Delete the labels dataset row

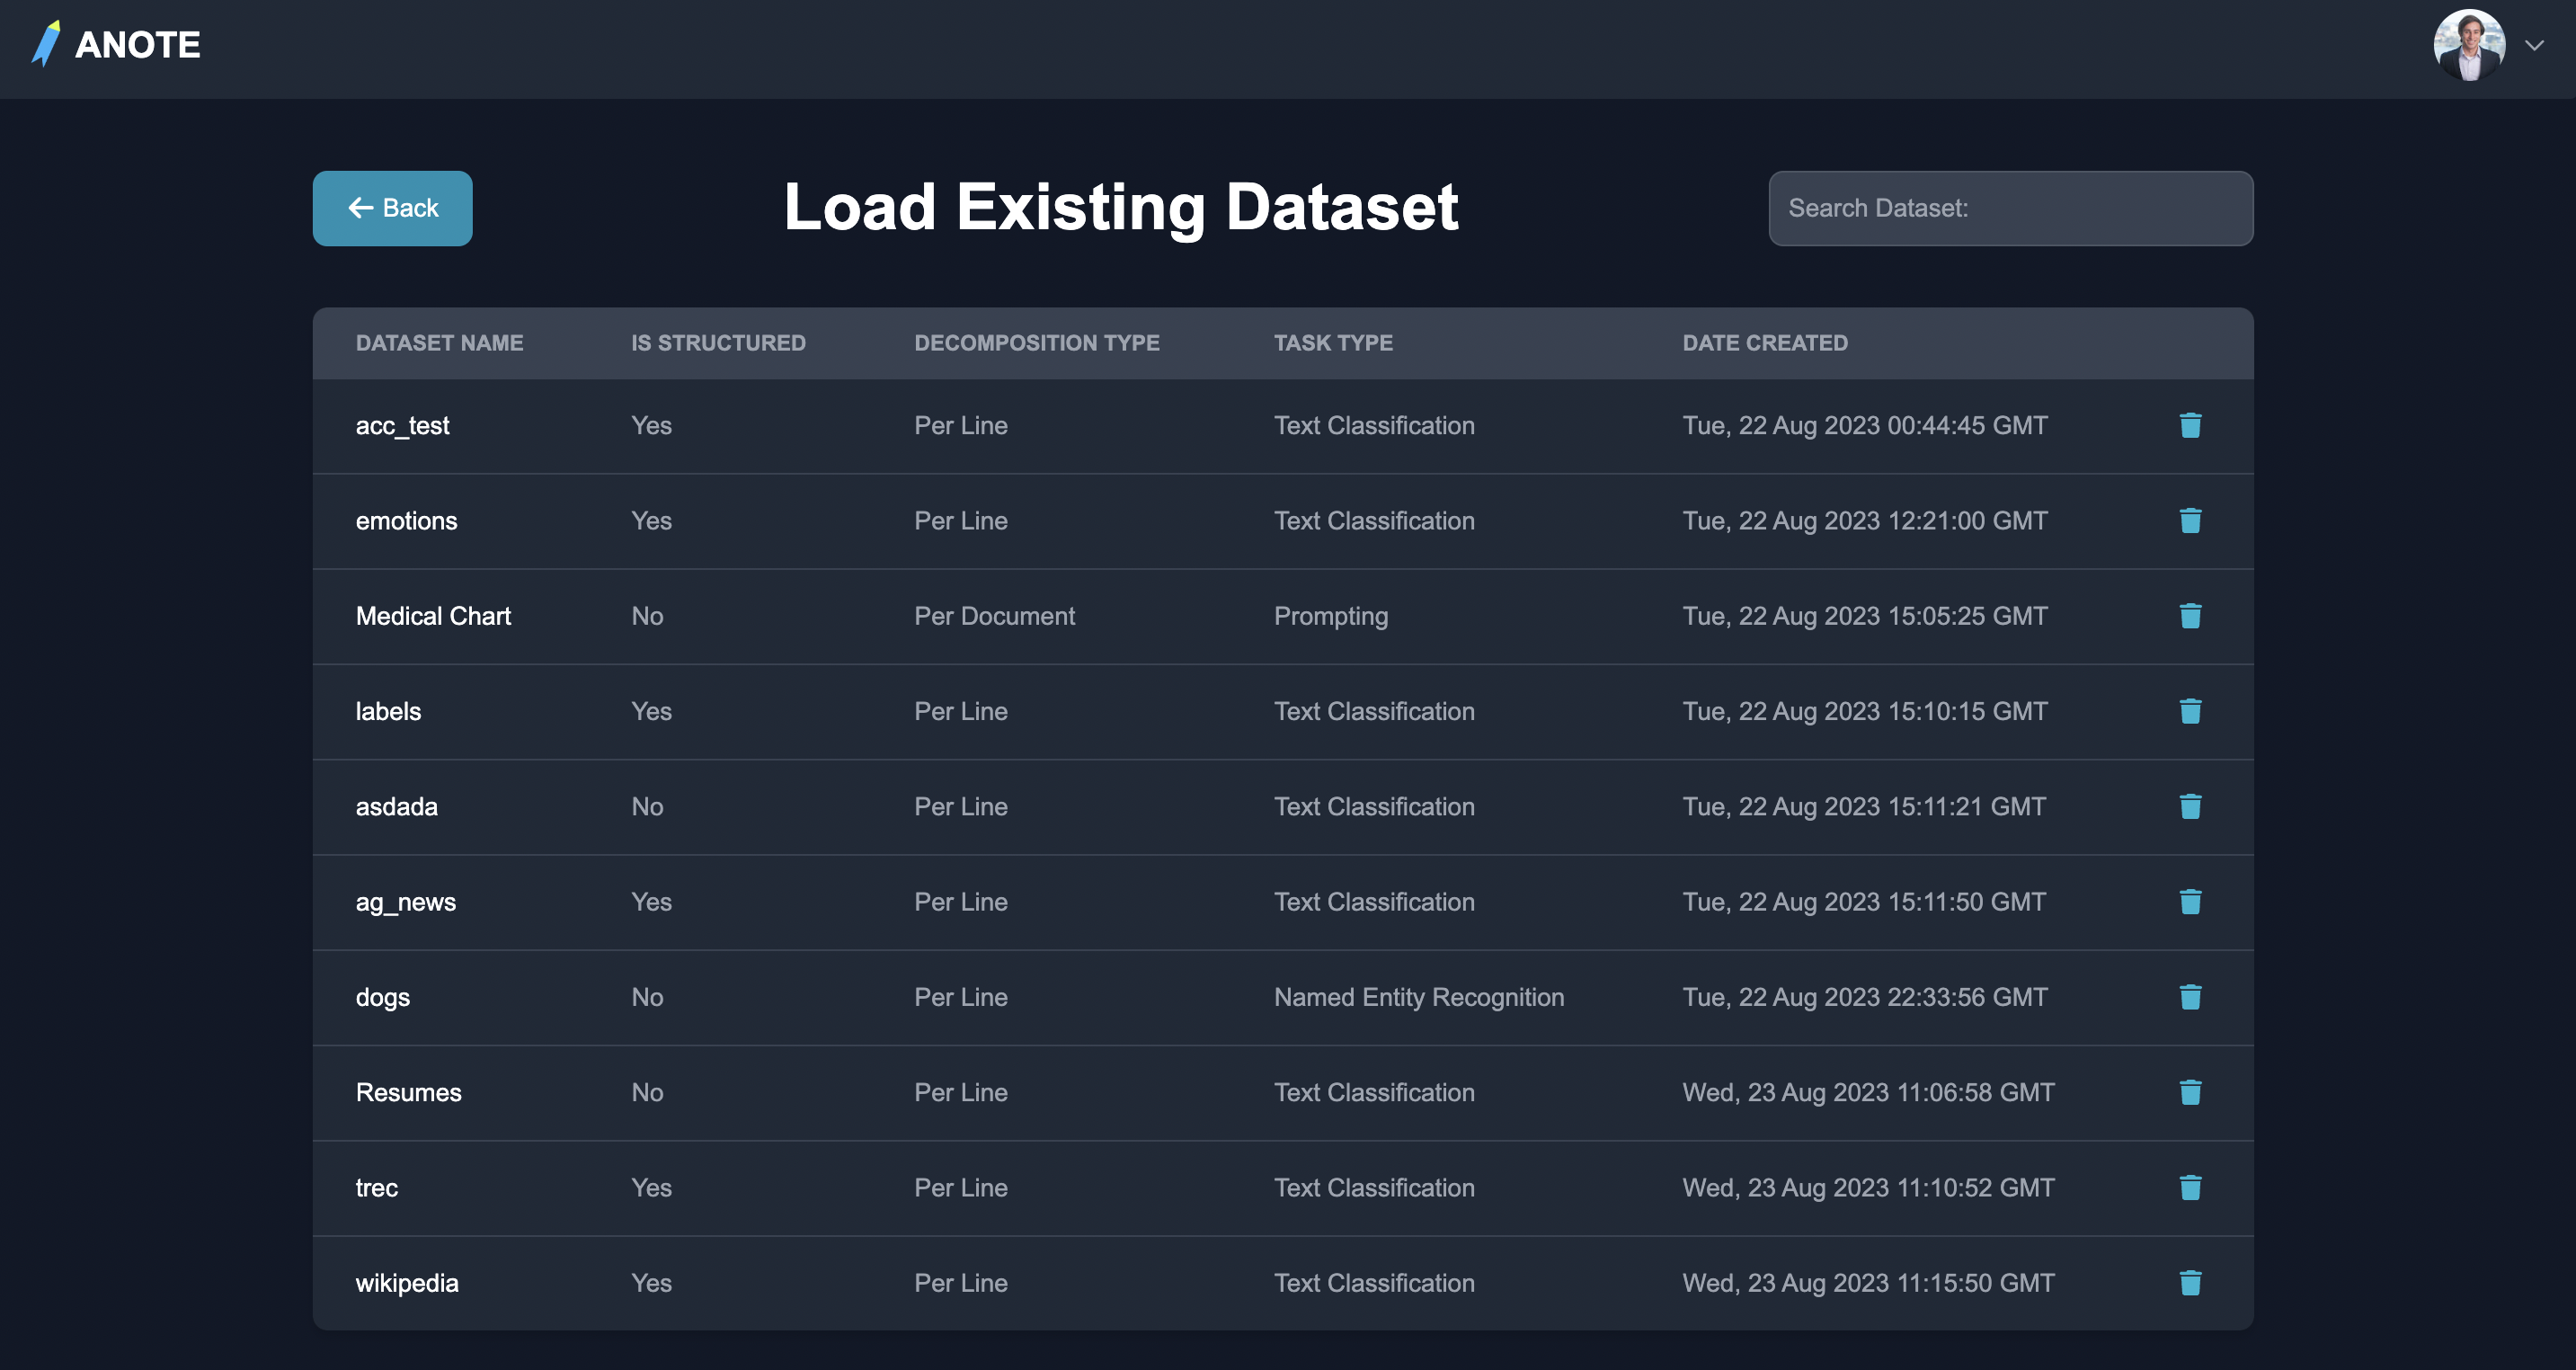(x=2190, y=711)
